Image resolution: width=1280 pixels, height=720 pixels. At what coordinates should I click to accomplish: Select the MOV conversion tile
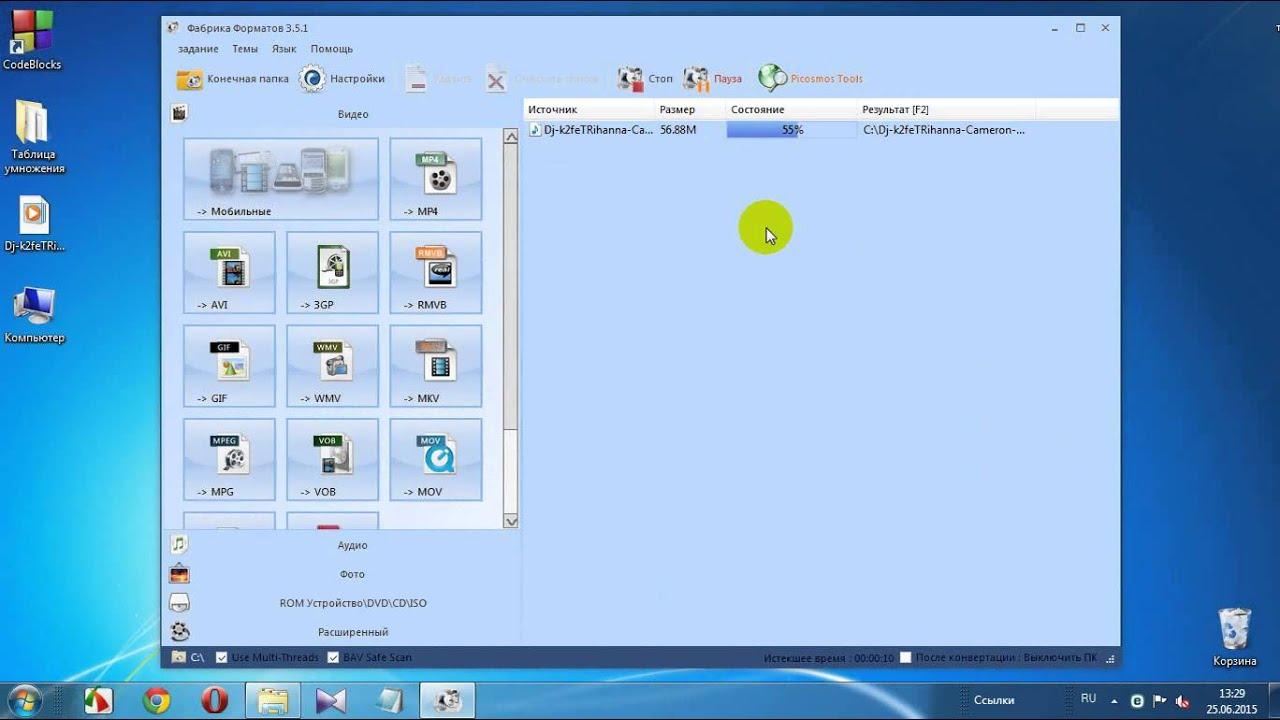435,459
